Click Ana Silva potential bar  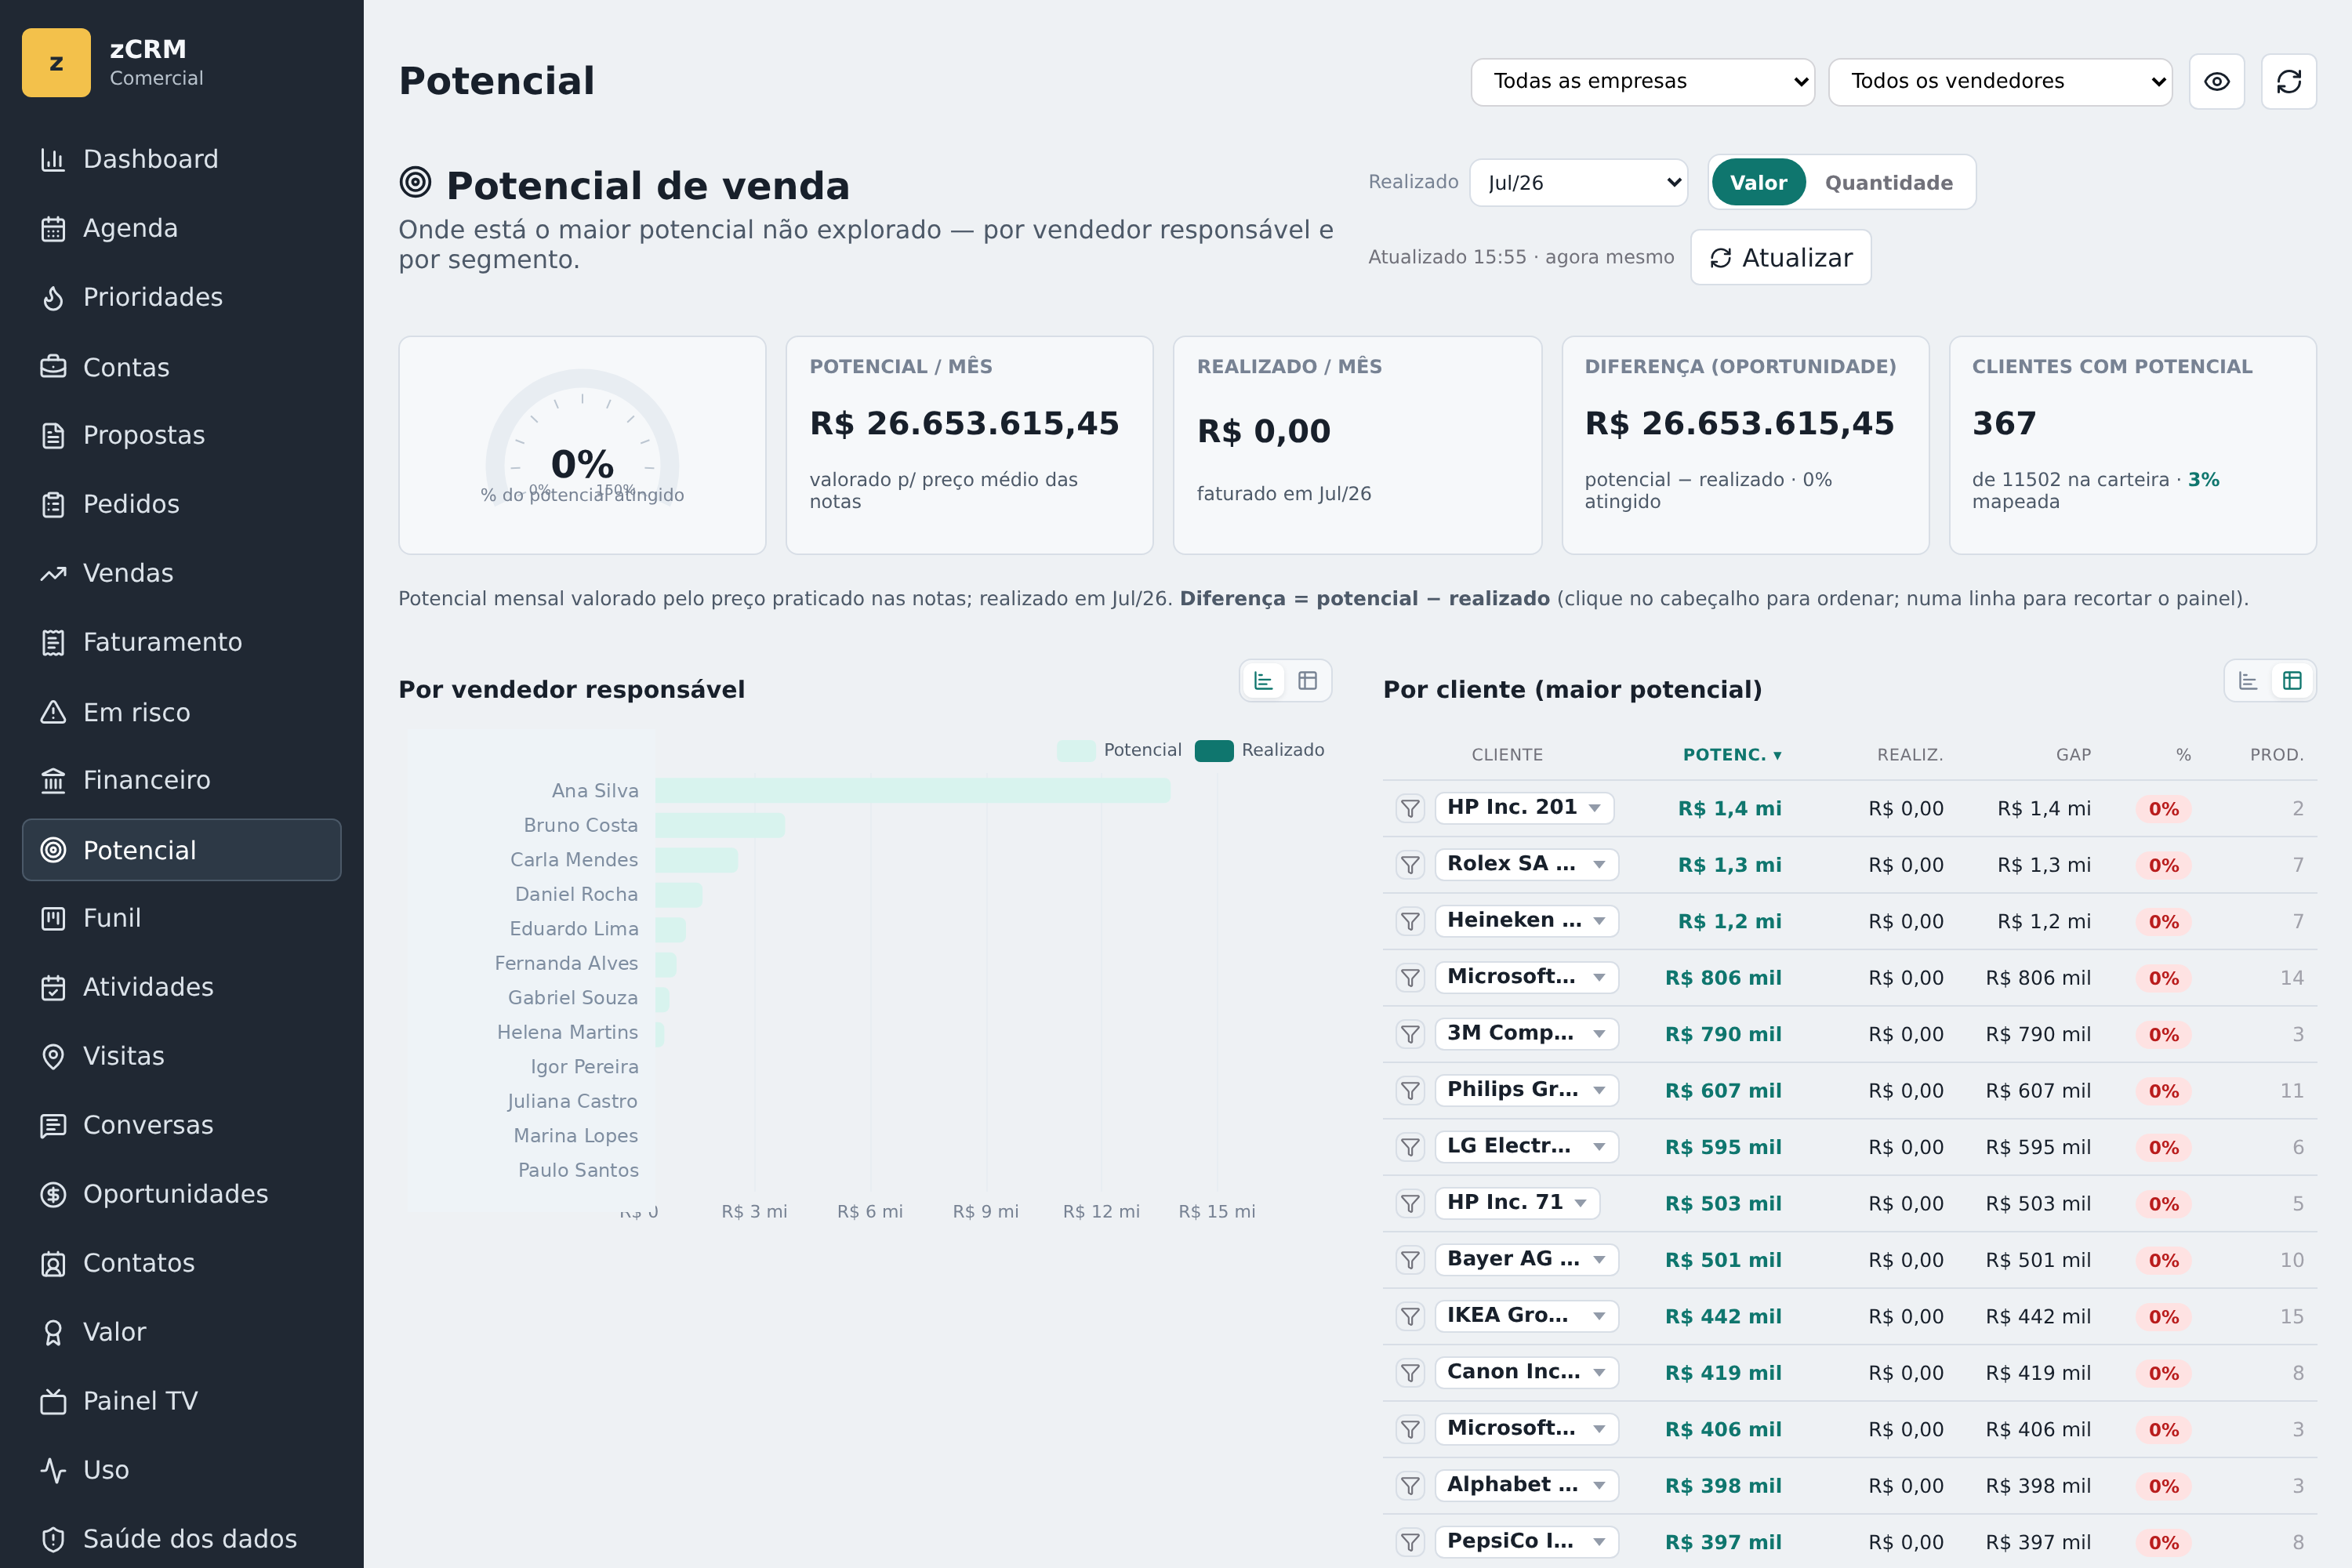point(912,791)
